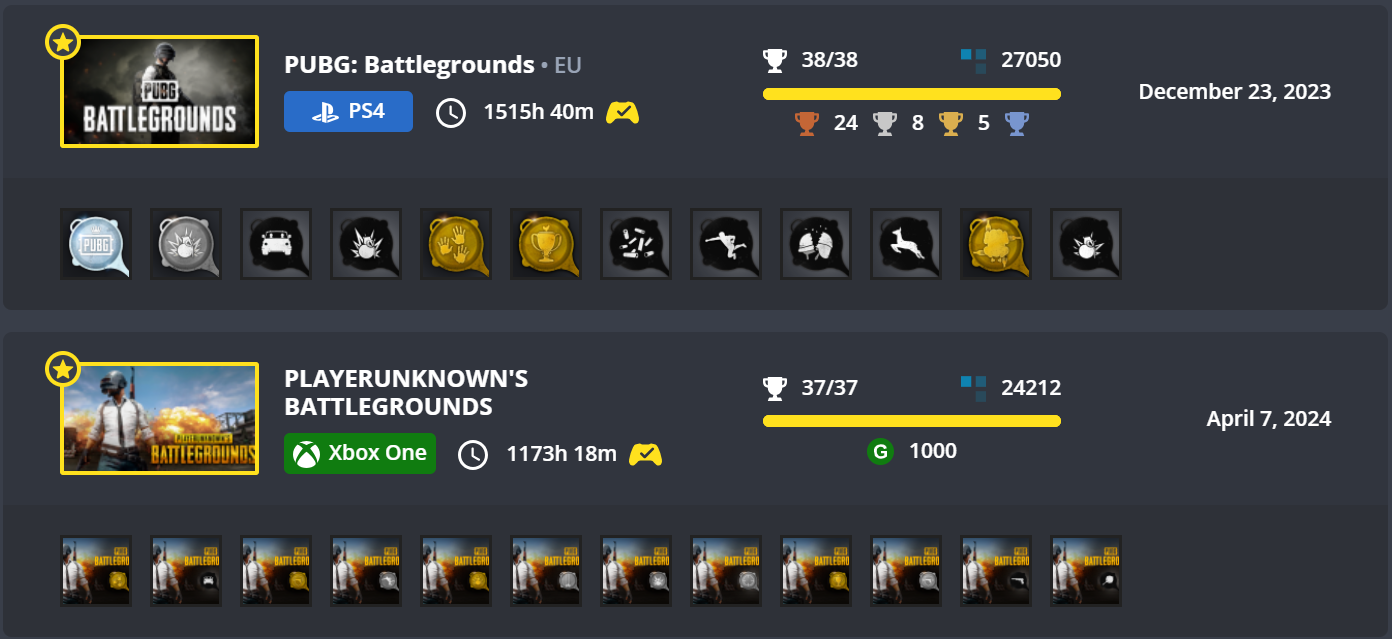The image size is (1392, 639).
Task: Click the green G gamerscore icon
Action: coord(880,452)
